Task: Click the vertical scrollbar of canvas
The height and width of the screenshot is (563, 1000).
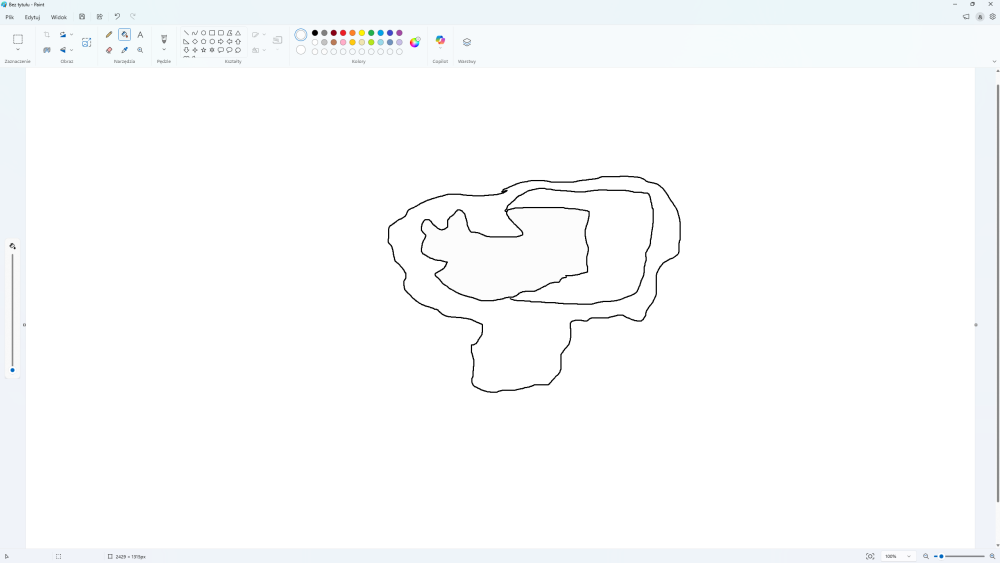Action: point(997,293)
